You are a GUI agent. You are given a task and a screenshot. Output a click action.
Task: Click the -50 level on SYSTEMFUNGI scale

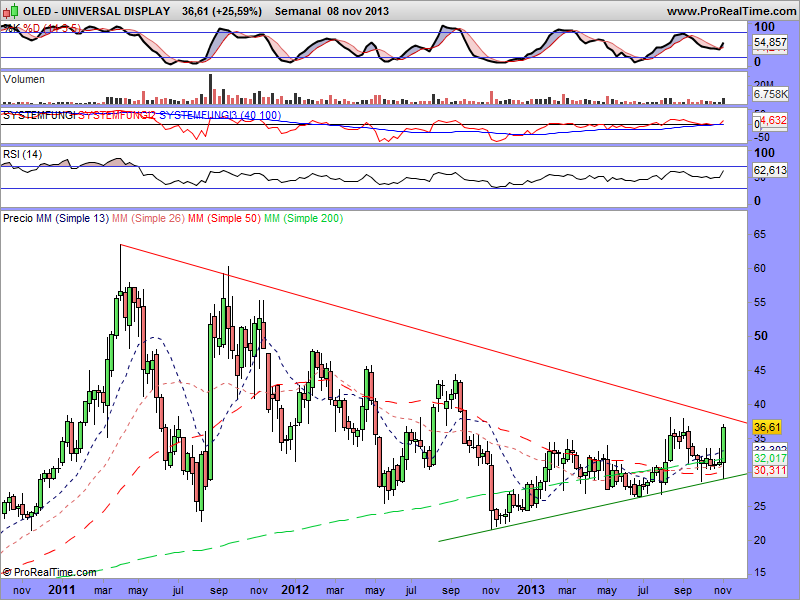[x=762, y=137]
